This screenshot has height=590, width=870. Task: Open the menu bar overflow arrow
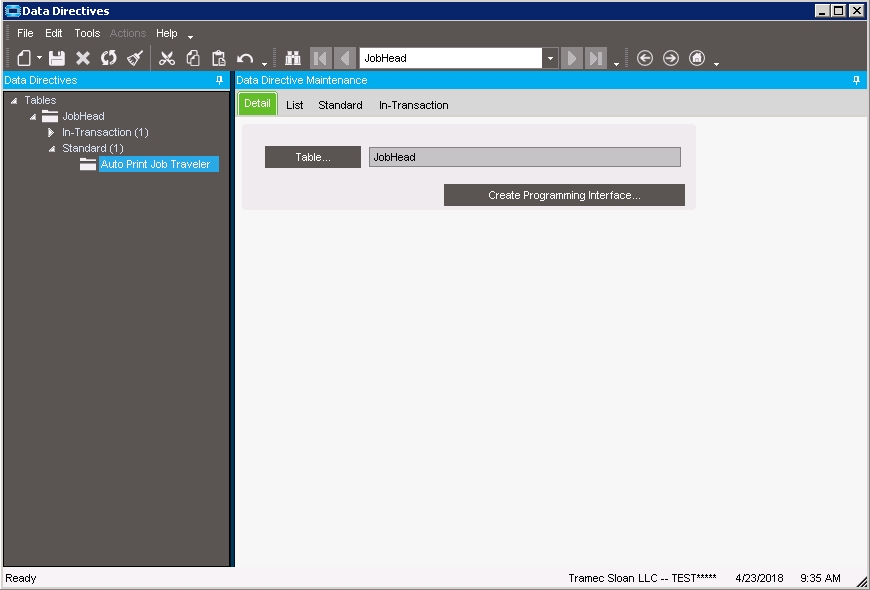(x=190, y=37)
